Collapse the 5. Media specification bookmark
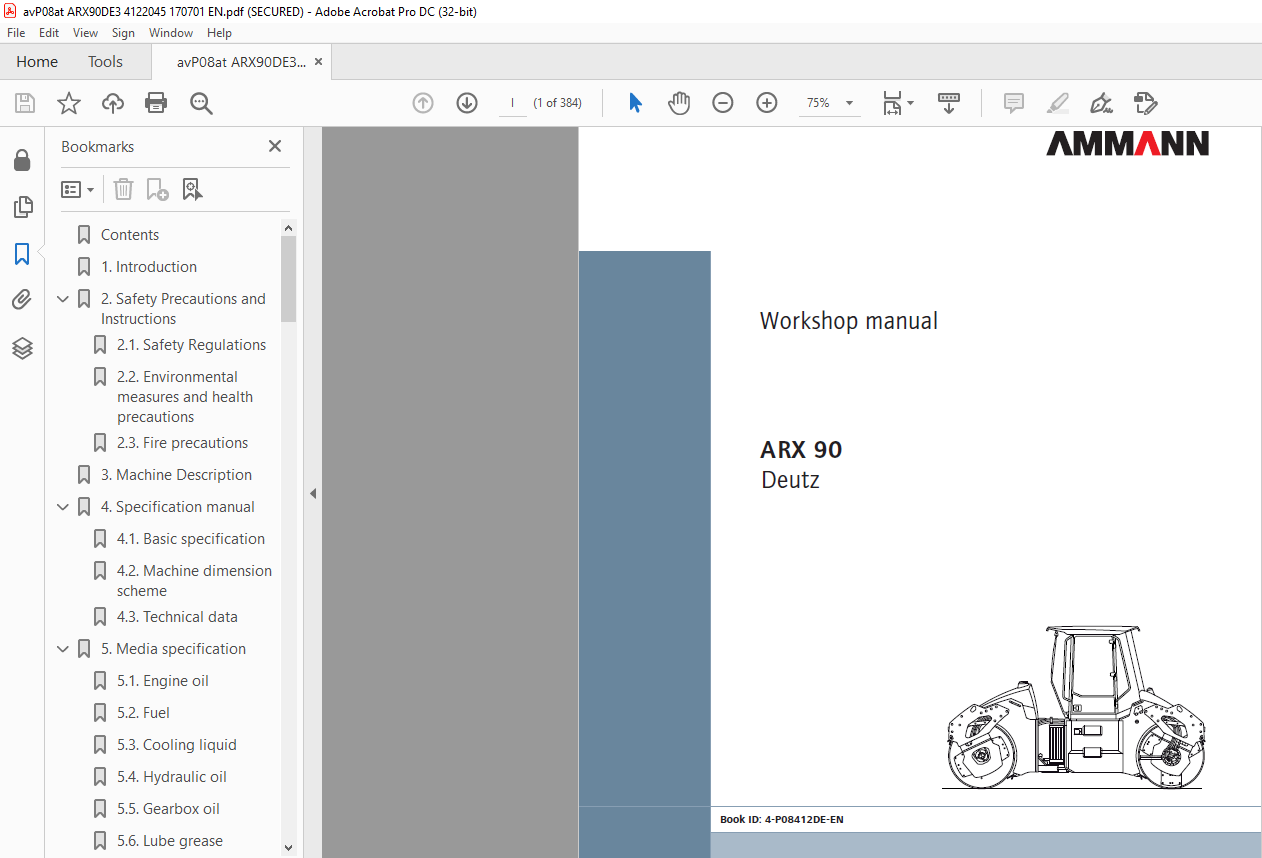The height and width of the screenshot is (858, 1262). coord(63,649)
